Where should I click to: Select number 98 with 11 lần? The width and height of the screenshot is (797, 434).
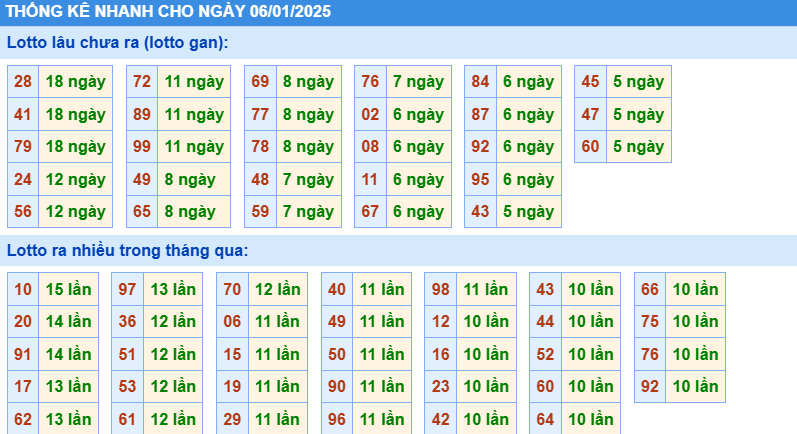pos(441,290)
